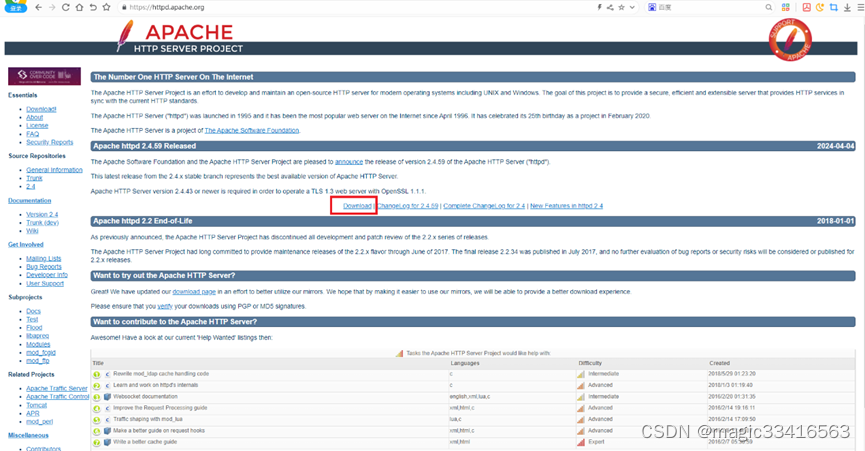Open Mailing Lists sidebar link
Image resolution: width=865 pixels, height=451 pixels.
click(x=44, y=259)
